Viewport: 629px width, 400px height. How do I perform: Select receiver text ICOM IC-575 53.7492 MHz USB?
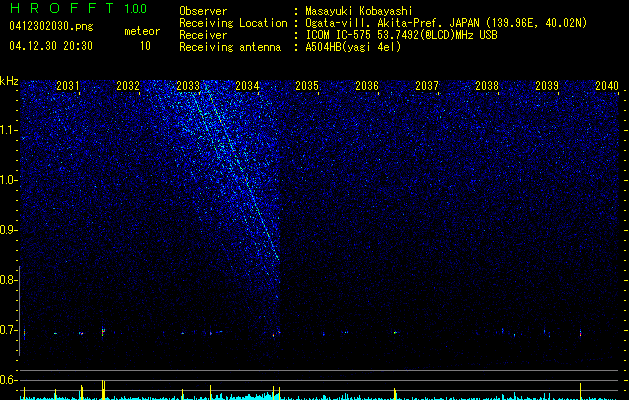pos(401,35)
